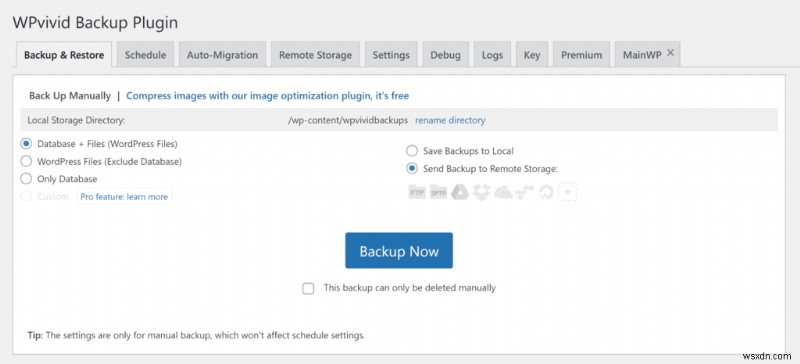The width and height of the screenshot is (800, 364).
Task: Switch to the Premium tab
Action: coord(582,55)
